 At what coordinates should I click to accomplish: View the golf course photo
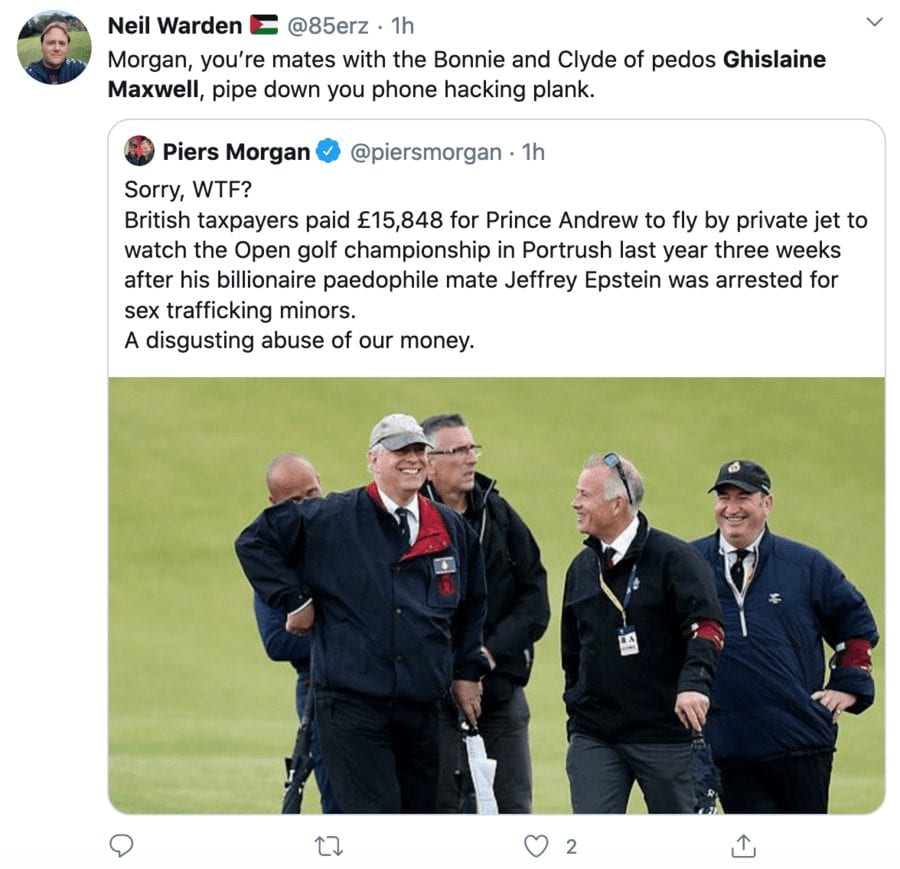click(x=496, y=595)
